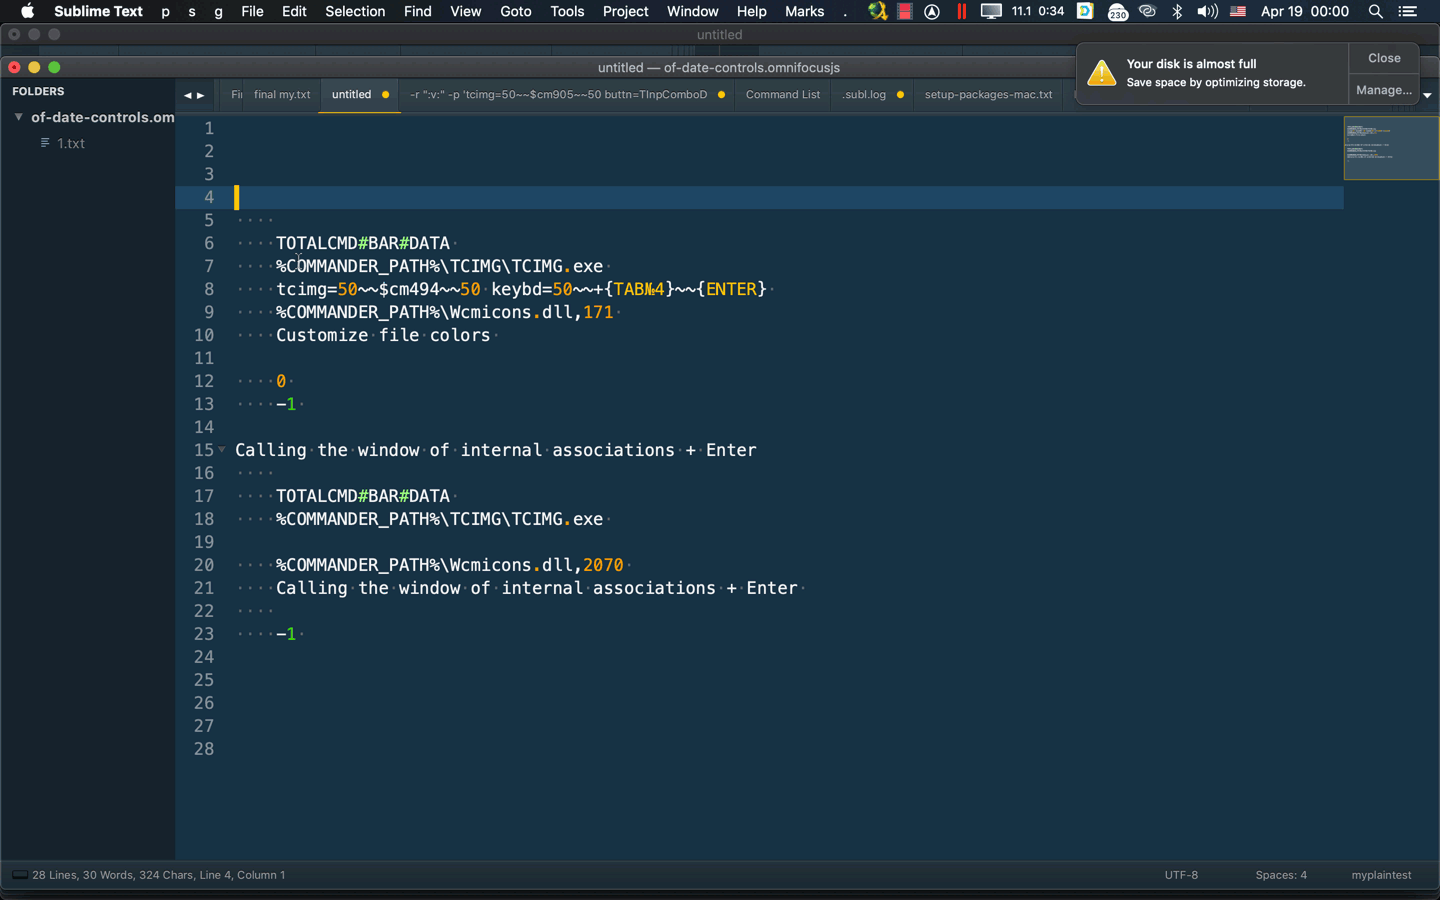Screen dimensions: 1440x900
Task: Click the display mirroring menu bar icon
Action: pos(991,11)
